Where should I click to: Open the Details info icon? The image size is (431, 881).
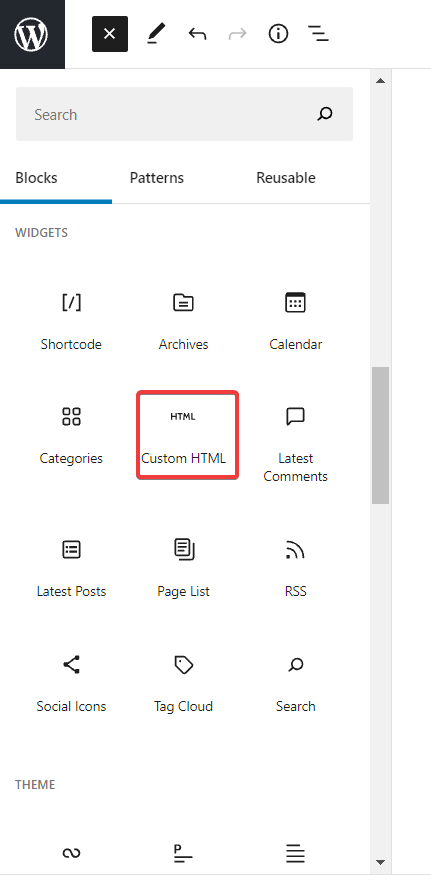point(278,34)
